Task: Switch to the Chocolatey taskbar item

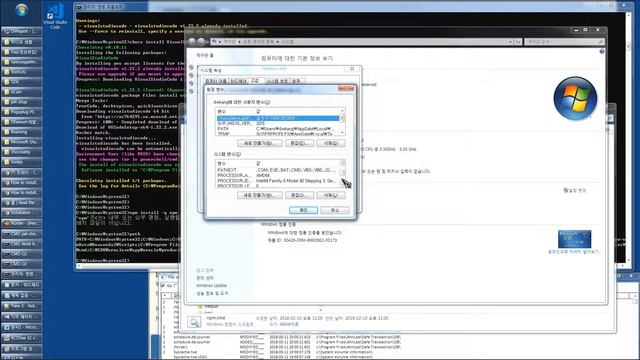Action: 21,152
